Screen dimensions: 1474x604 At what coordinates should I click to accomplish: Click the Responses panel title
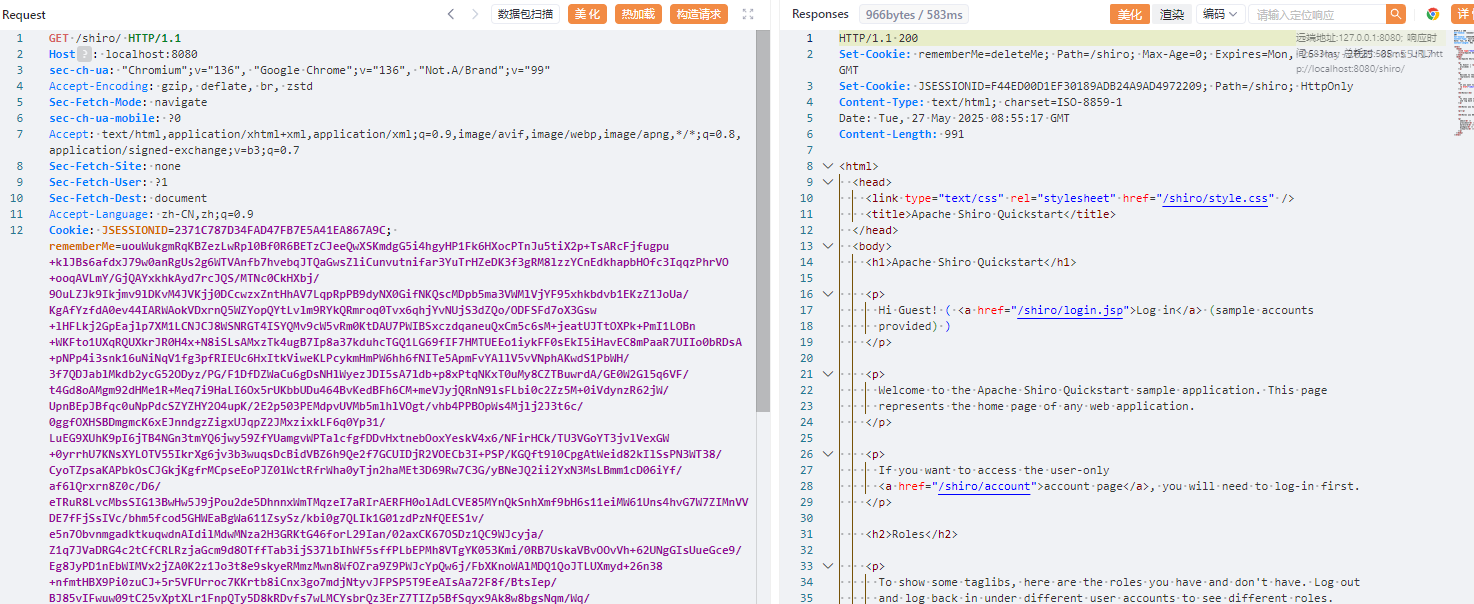[820, 14]
